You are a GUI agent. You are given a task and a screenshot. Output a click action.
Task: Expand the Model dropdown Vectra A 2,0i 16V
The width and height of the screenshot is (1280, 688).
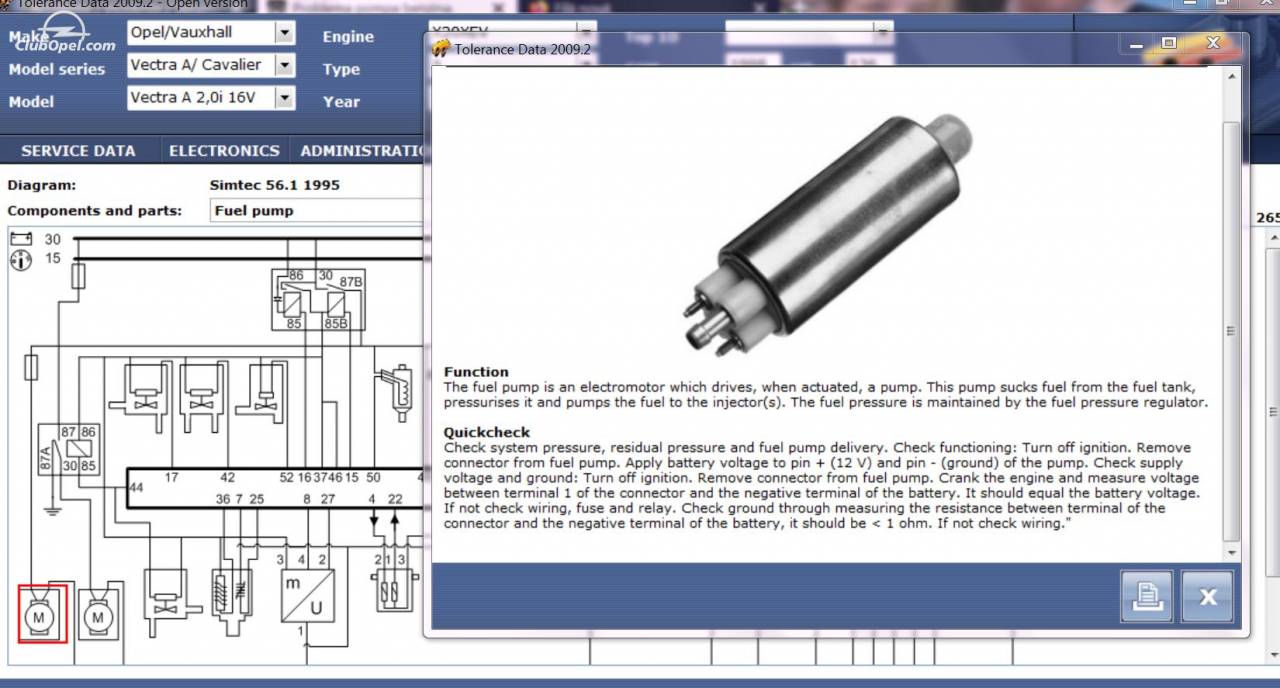point(284,97)
